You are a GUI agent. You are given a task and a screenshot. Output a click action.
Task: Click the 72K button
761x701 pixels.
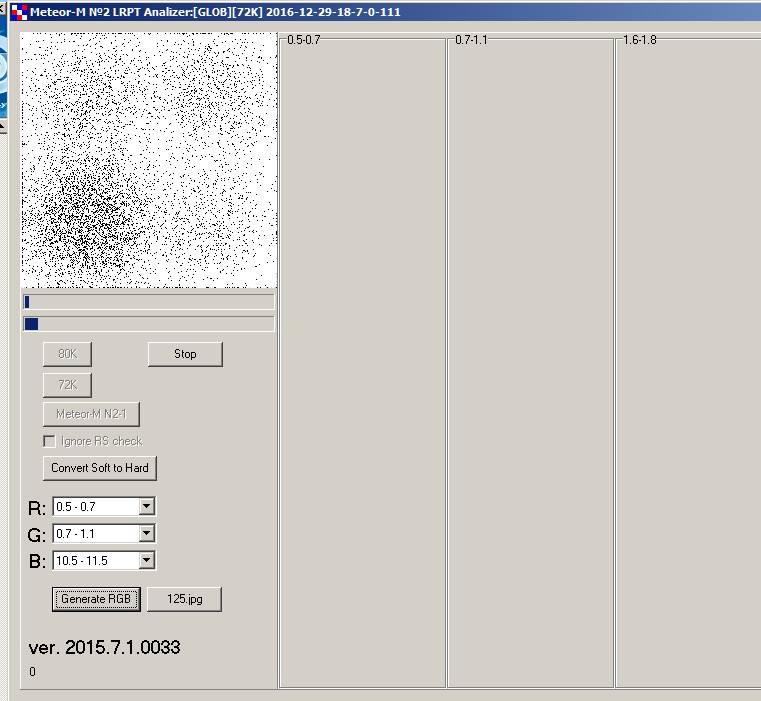(x=67, y=385)
